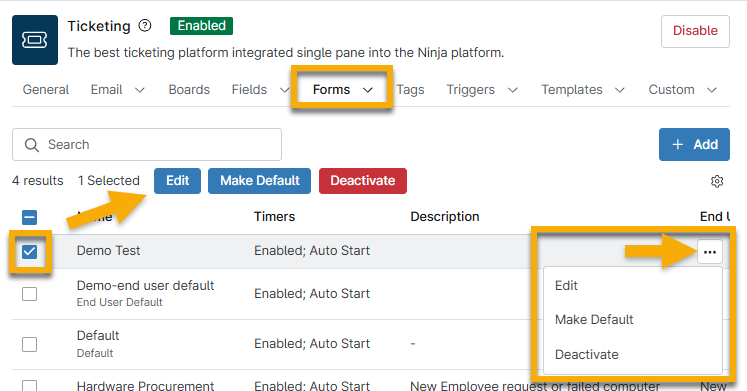Check the Default form row checkbox
The image size is (747, 391).
pos(30,344)
